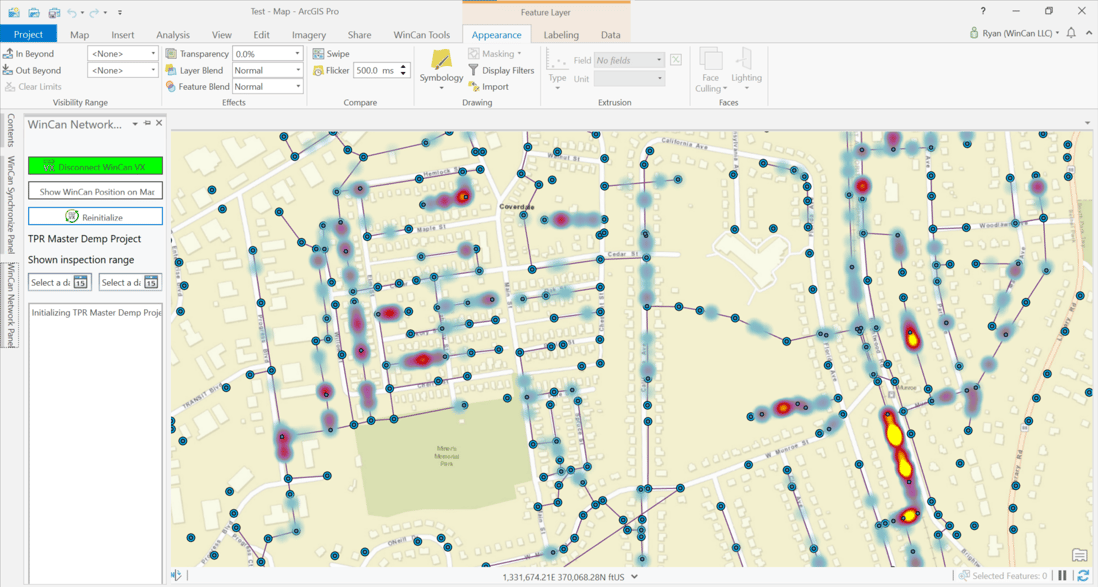Click the Disconnect WinCan VX button
1098x587 pixels.
pos(95,166)
